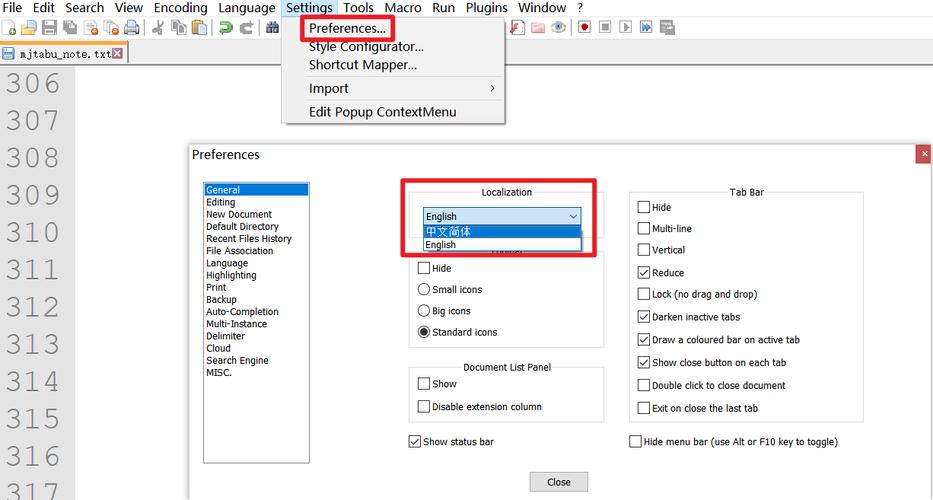Click the Undo arrow icon

pyautogui.click(x=226, y=28)
